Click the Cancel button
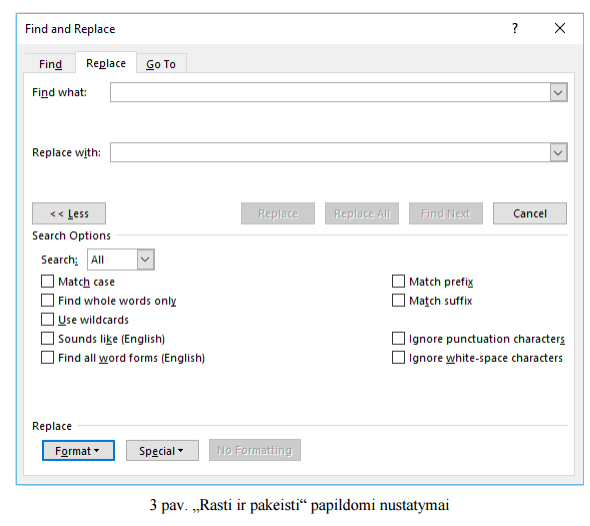The image size is (590, 526). (529, 214)
